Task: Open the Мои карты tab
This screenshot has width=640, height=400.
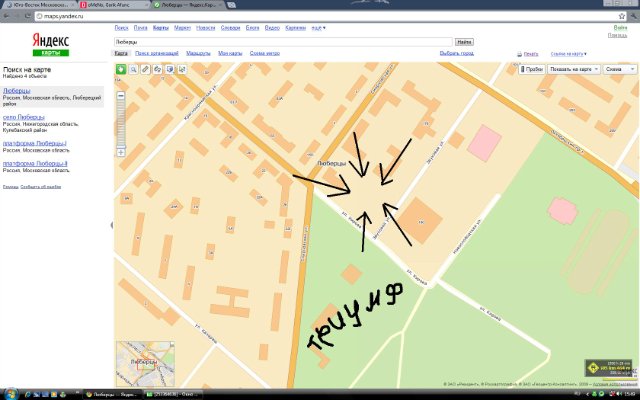Action: (x=230, y=53)
